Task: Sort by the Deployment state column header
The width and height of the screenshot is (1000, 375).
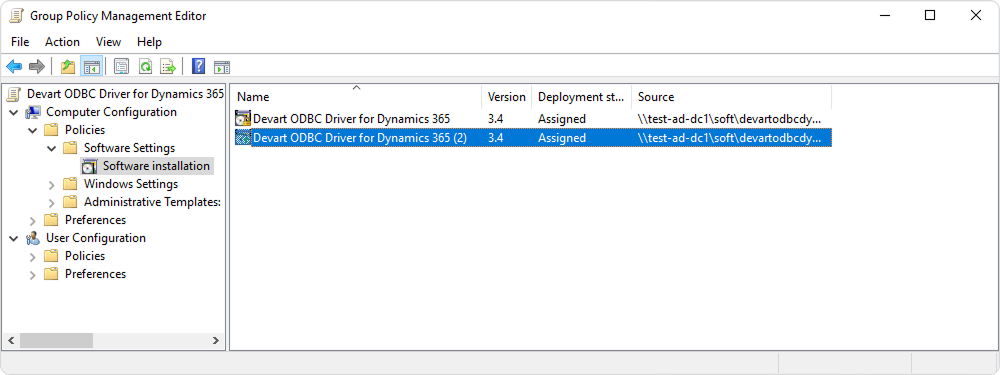Action: coord(581,96)
